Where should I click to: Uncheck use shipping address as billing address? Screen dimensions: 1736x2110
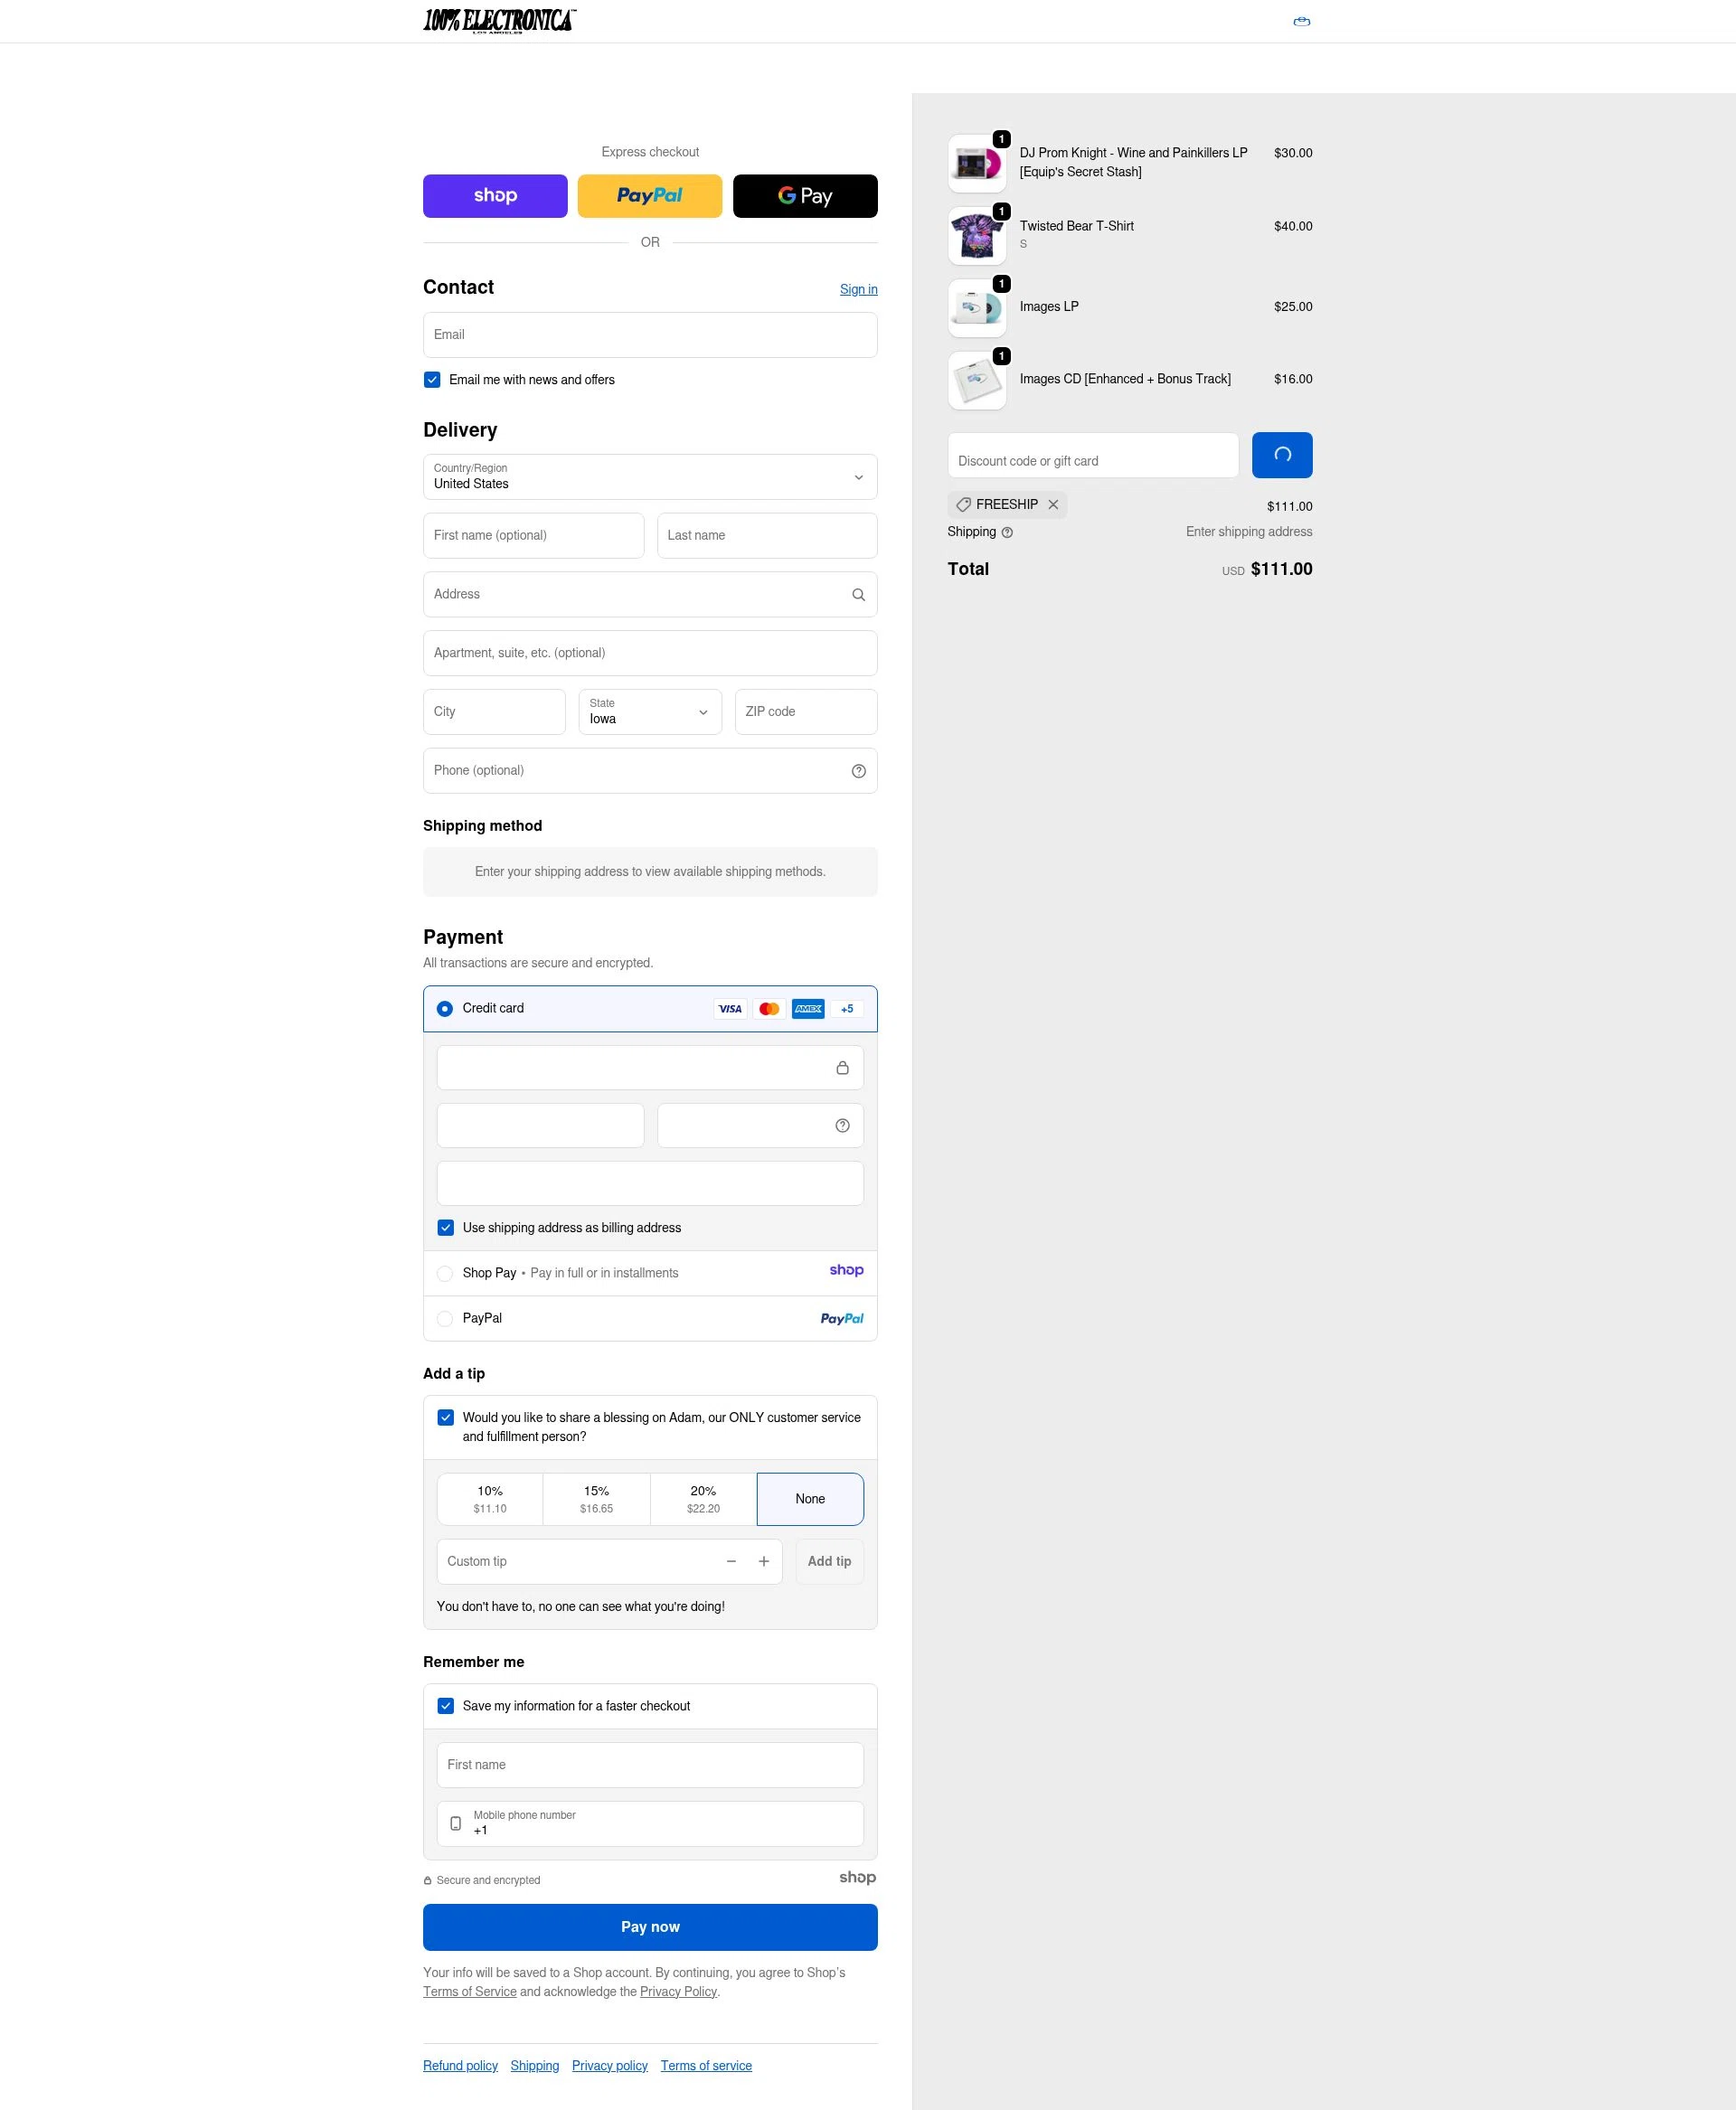click(446, 1227)
